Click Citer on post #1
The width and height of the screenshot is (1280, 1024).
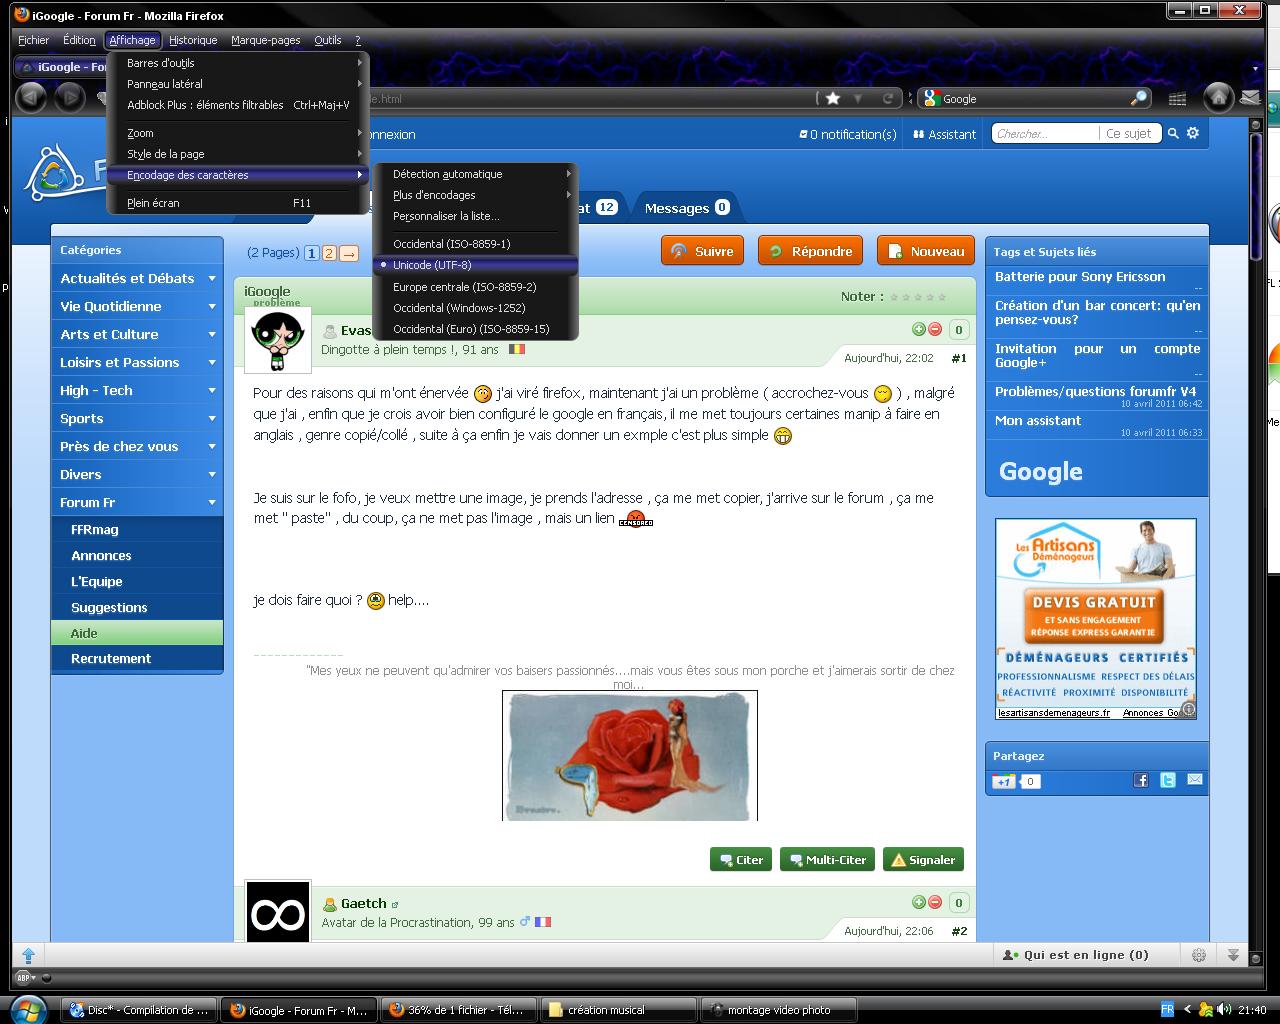click(x=741, y=859)
